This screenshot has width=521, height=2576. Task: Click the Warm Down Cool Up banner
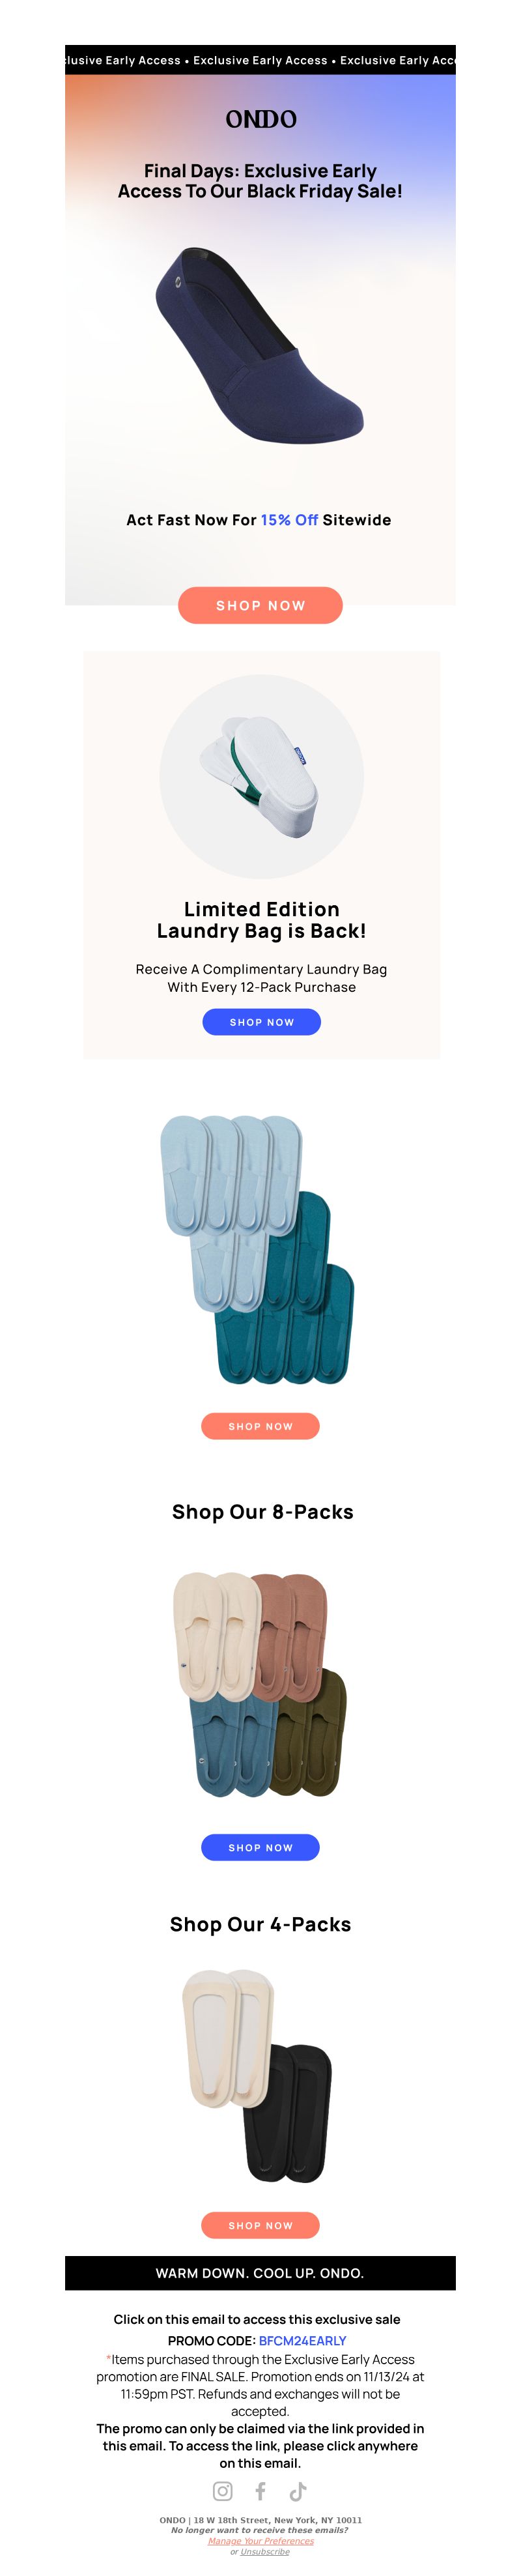260,2273
